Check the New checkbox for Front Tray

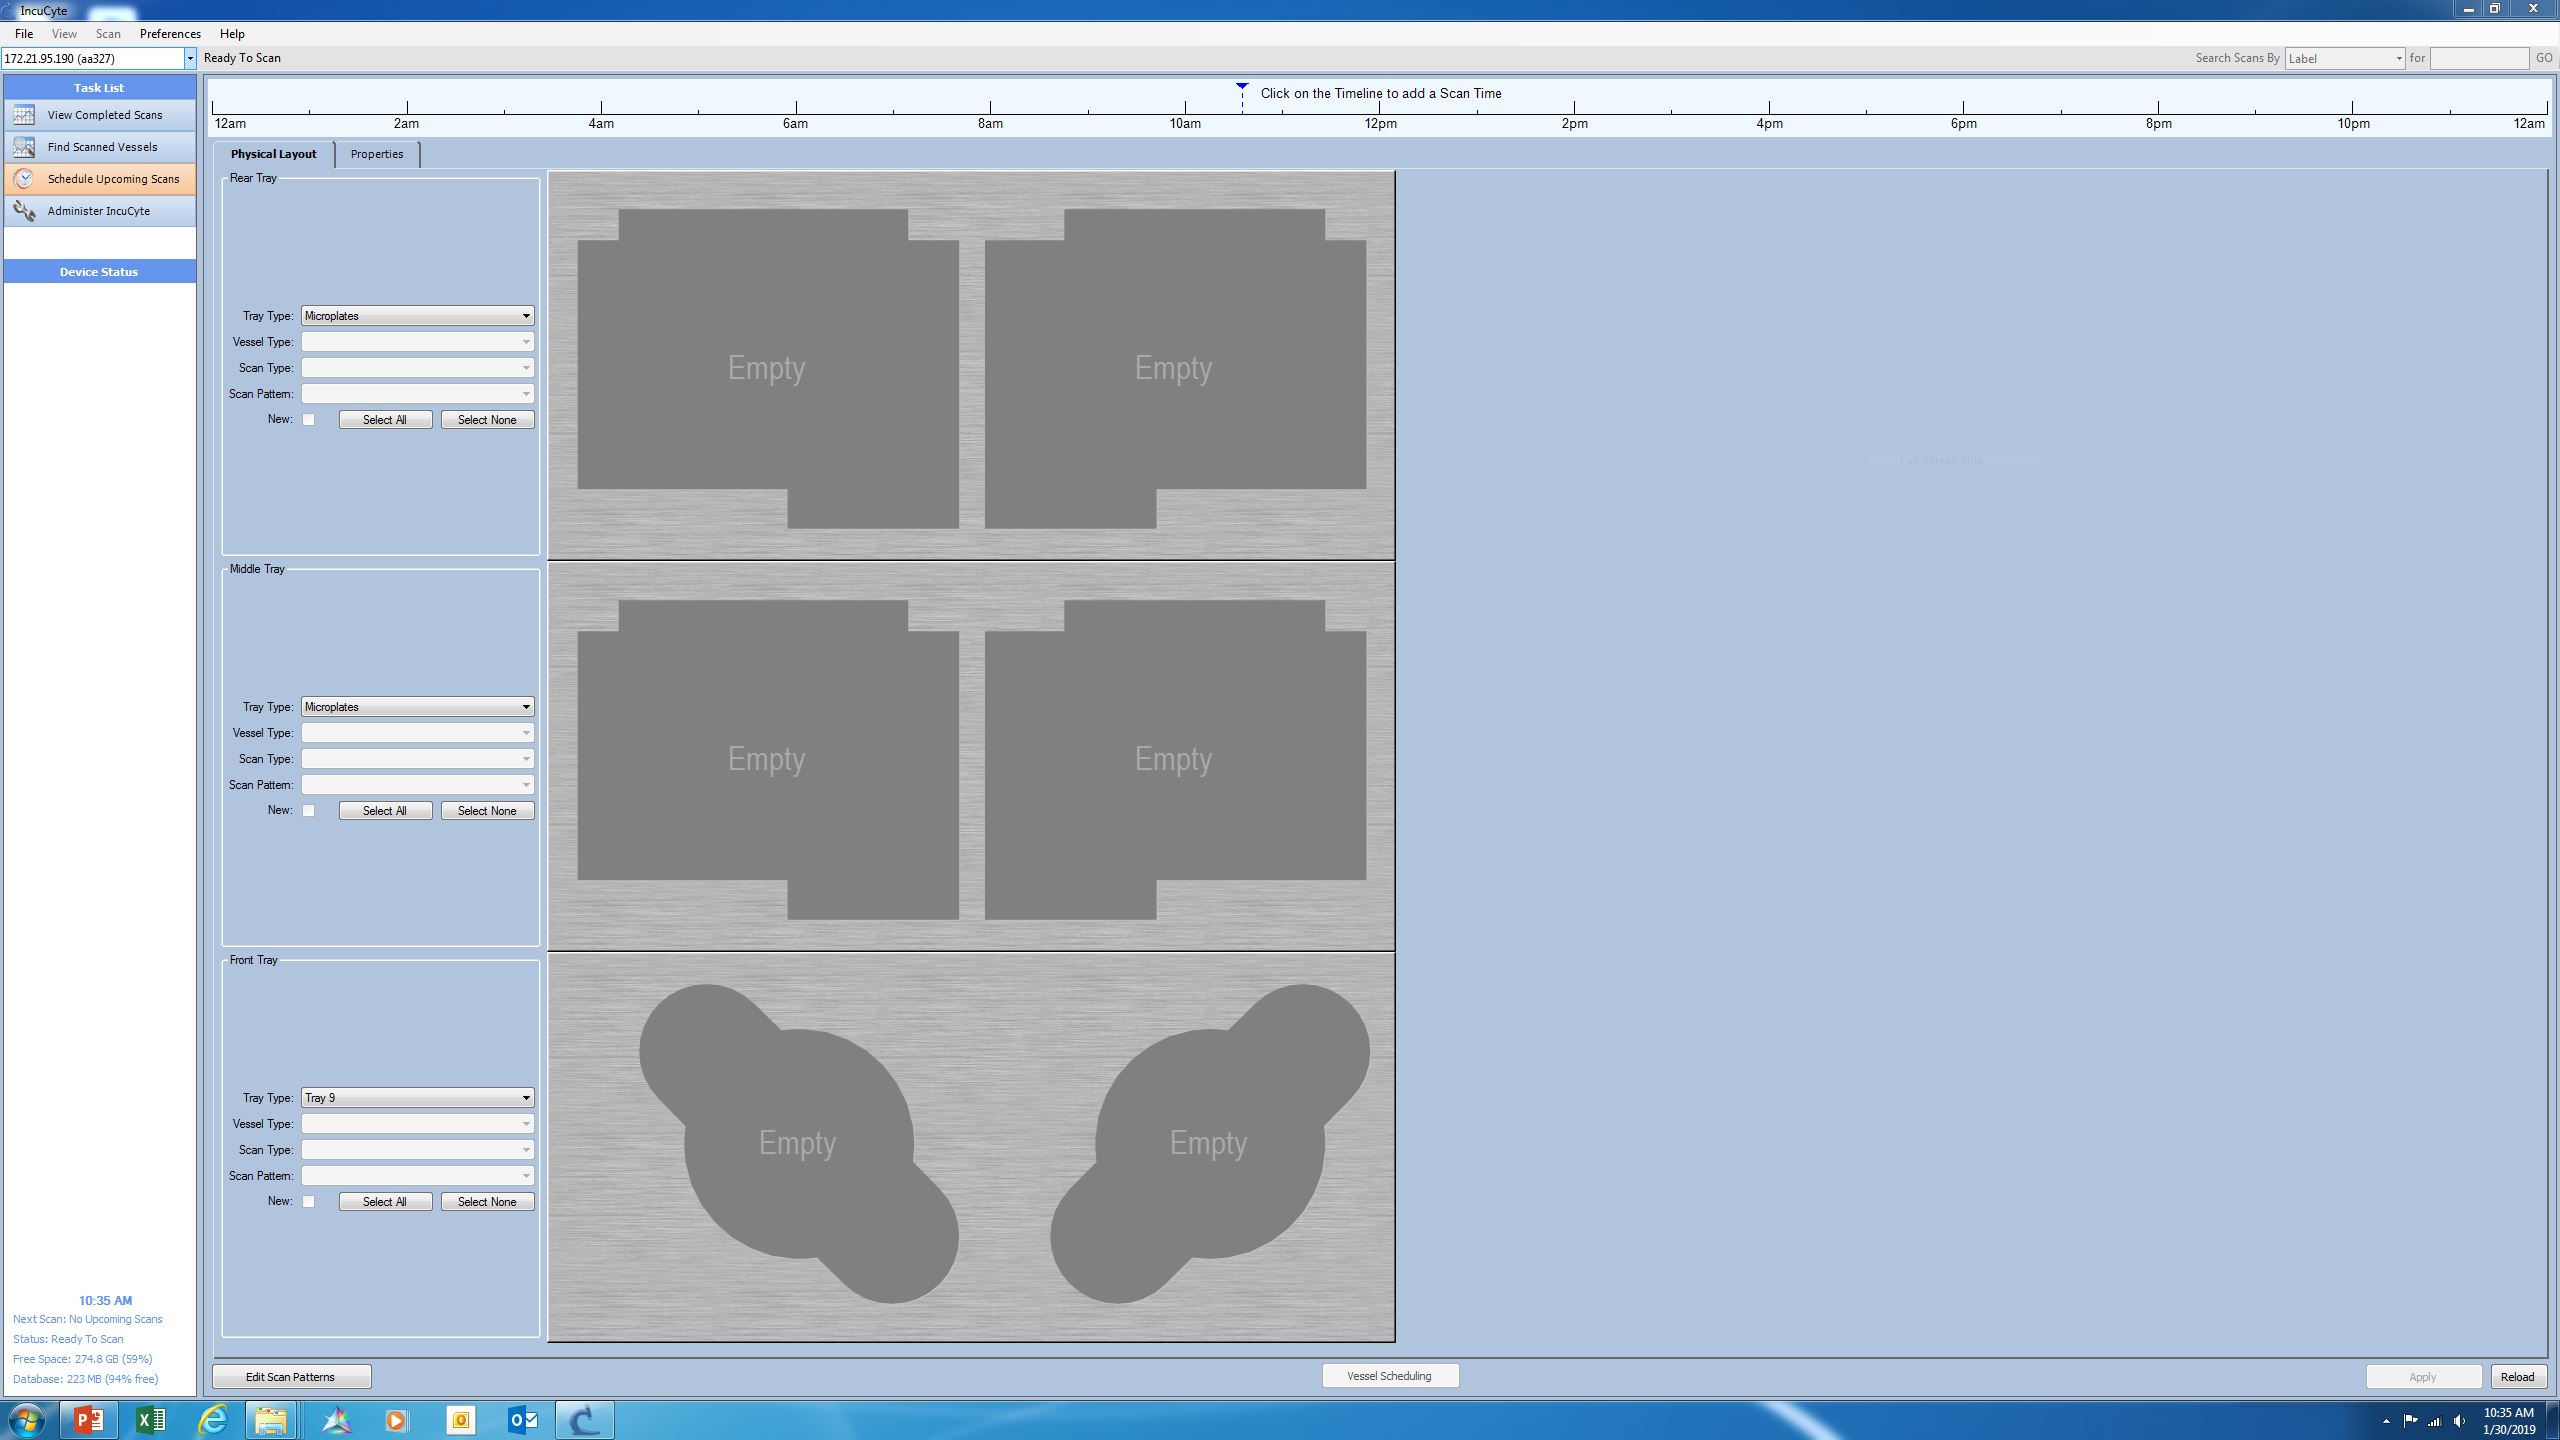309,1202
